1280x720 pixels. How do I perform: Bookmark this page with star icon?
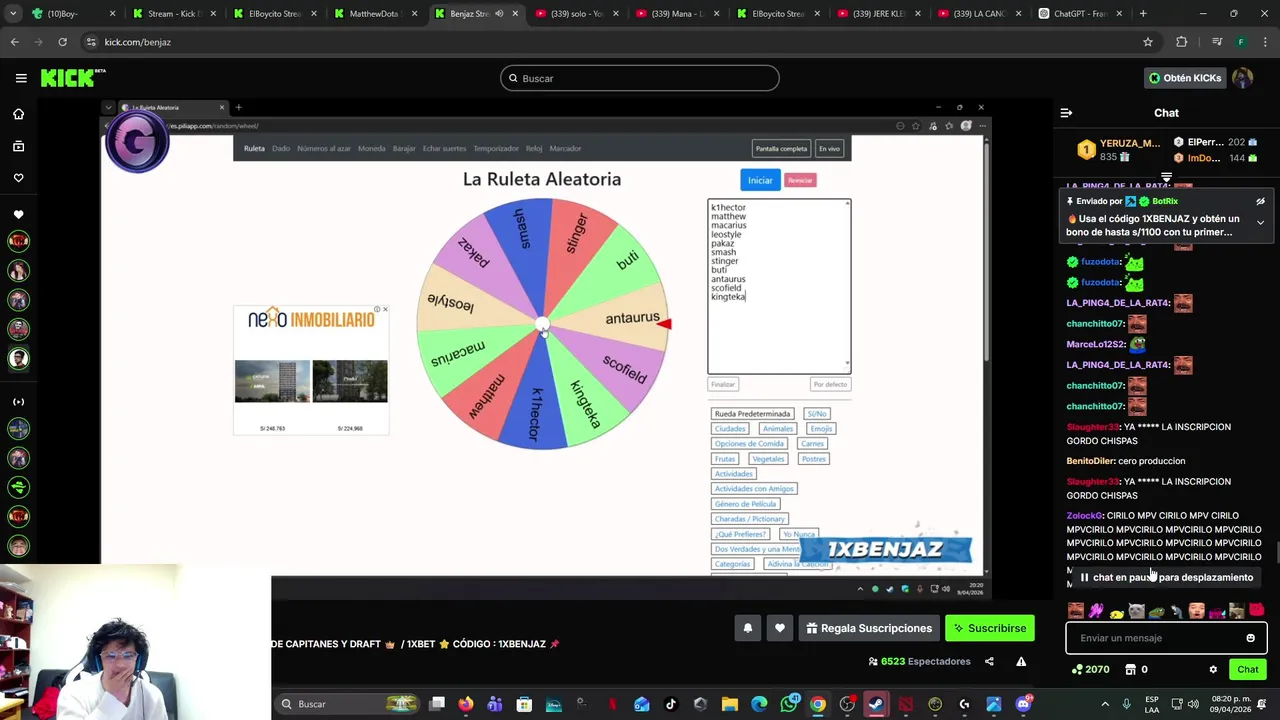coord(1148,42)
